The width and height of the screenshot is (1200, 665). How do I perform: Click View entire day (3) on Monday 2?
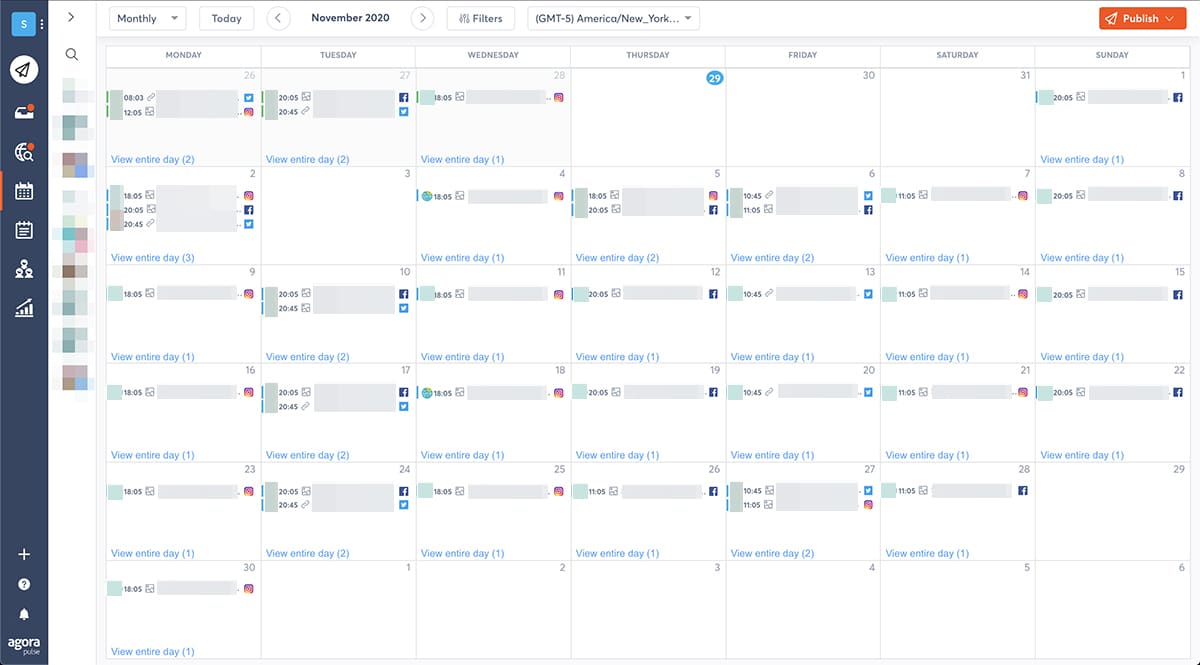(x=153, y=258)
